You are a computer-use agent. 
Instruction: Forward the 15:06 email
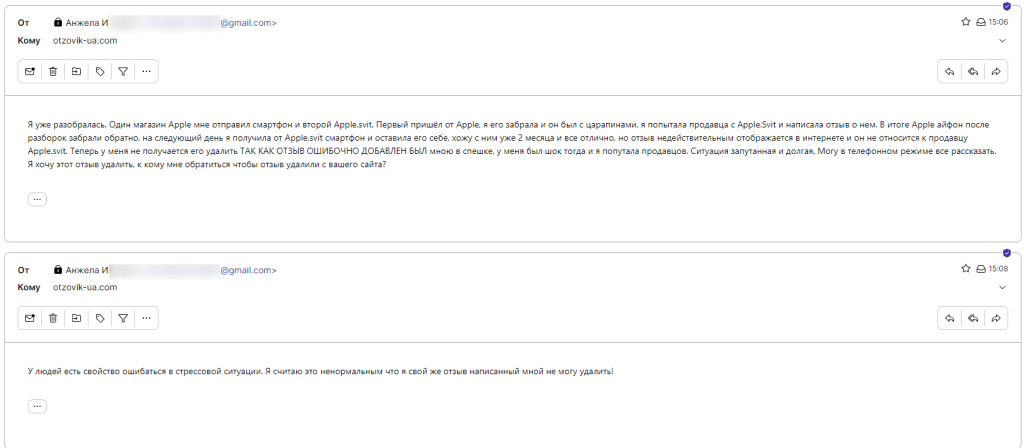996,71
